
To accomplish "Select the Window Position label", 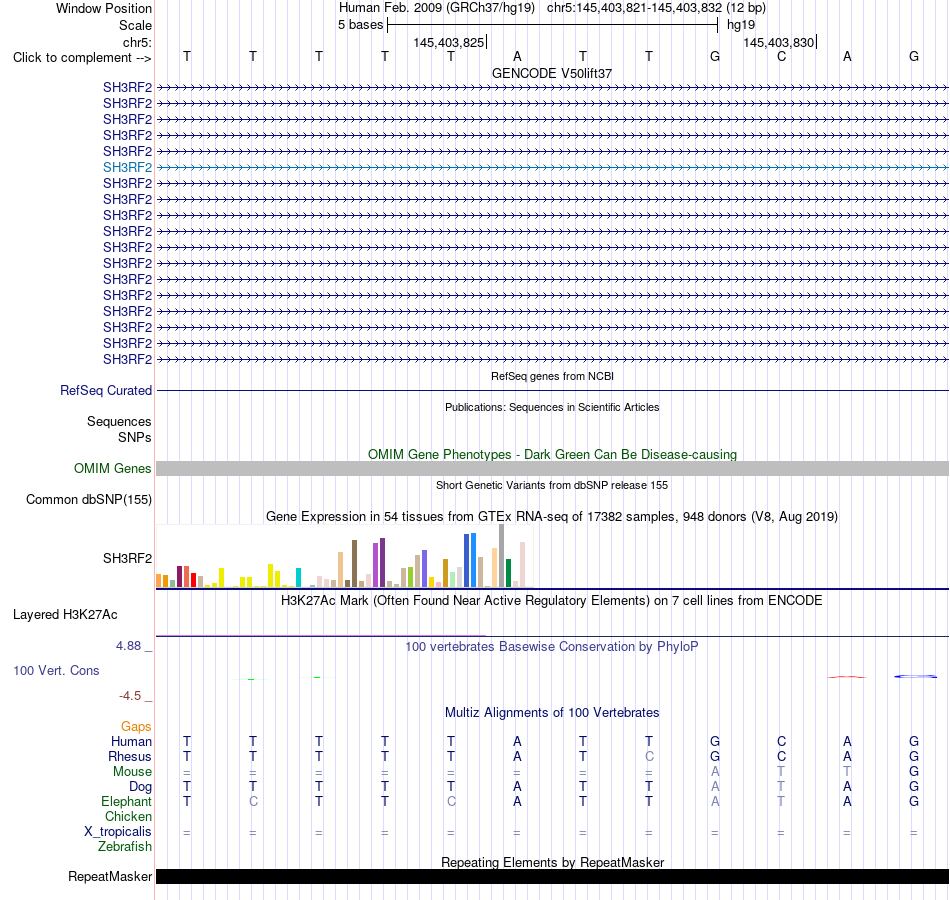I will pyautogui.click(x=104, y=8).
